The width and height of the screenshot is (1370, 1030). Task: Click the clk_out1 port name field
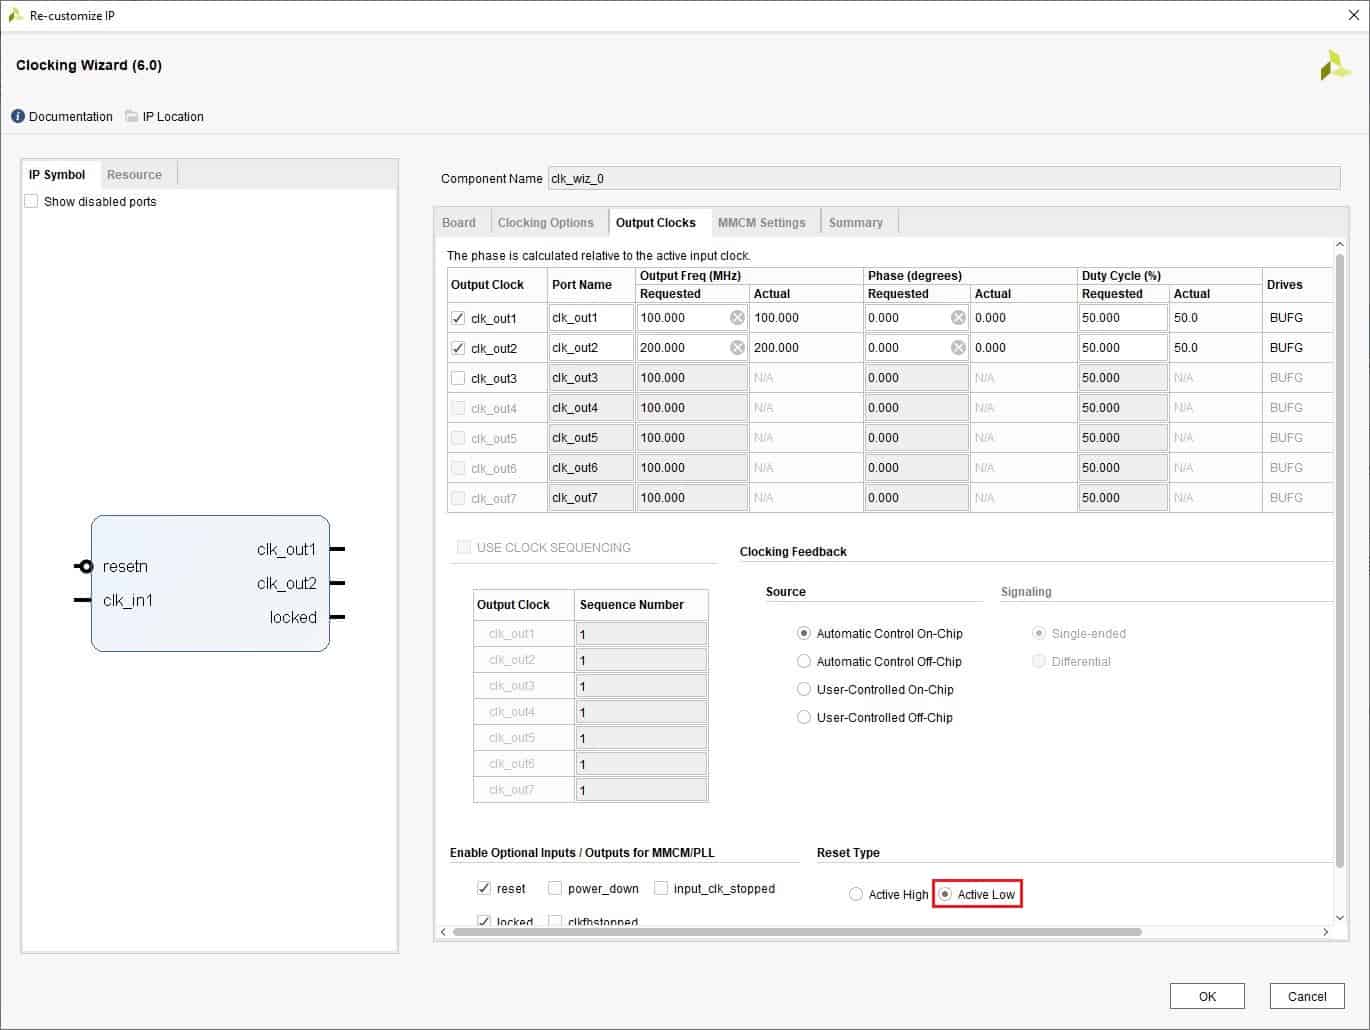[x=590, y=318]
